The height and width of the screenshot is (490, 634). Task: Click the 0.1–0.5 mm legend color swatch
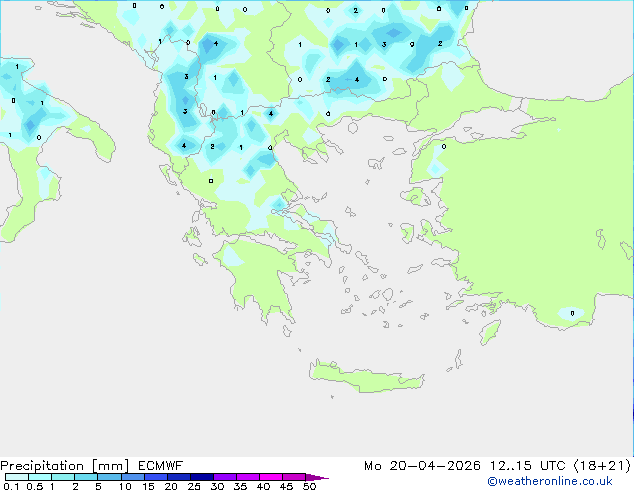coord(17,477)
